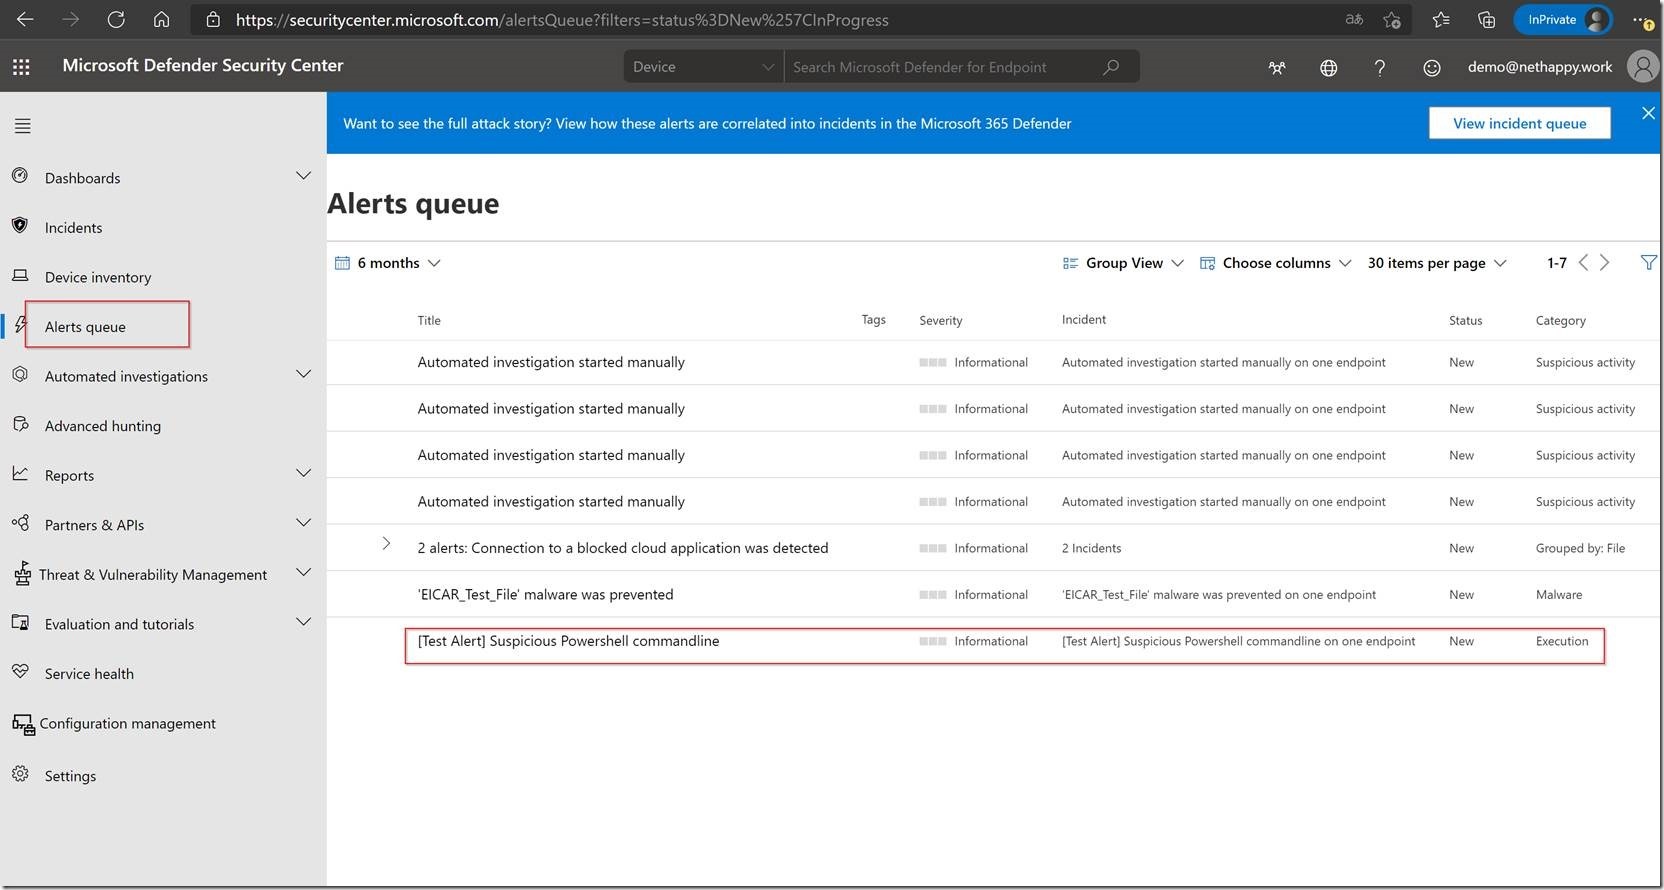This screenshot has height=890, width=1664.
Task: Click the Malware category cell
Action: pyautogui.click(x=1559, y=594)
